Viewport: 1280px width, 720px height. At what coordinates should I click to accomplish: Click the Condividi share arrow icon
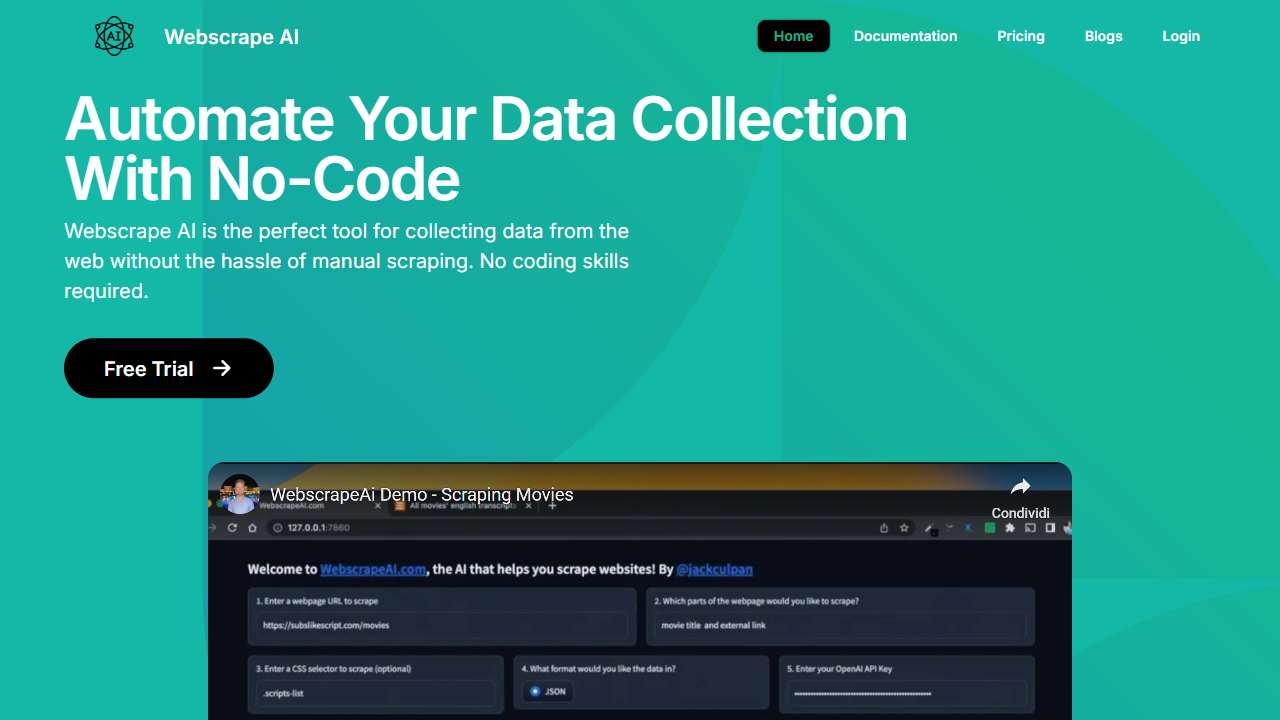pos(1020,487)
